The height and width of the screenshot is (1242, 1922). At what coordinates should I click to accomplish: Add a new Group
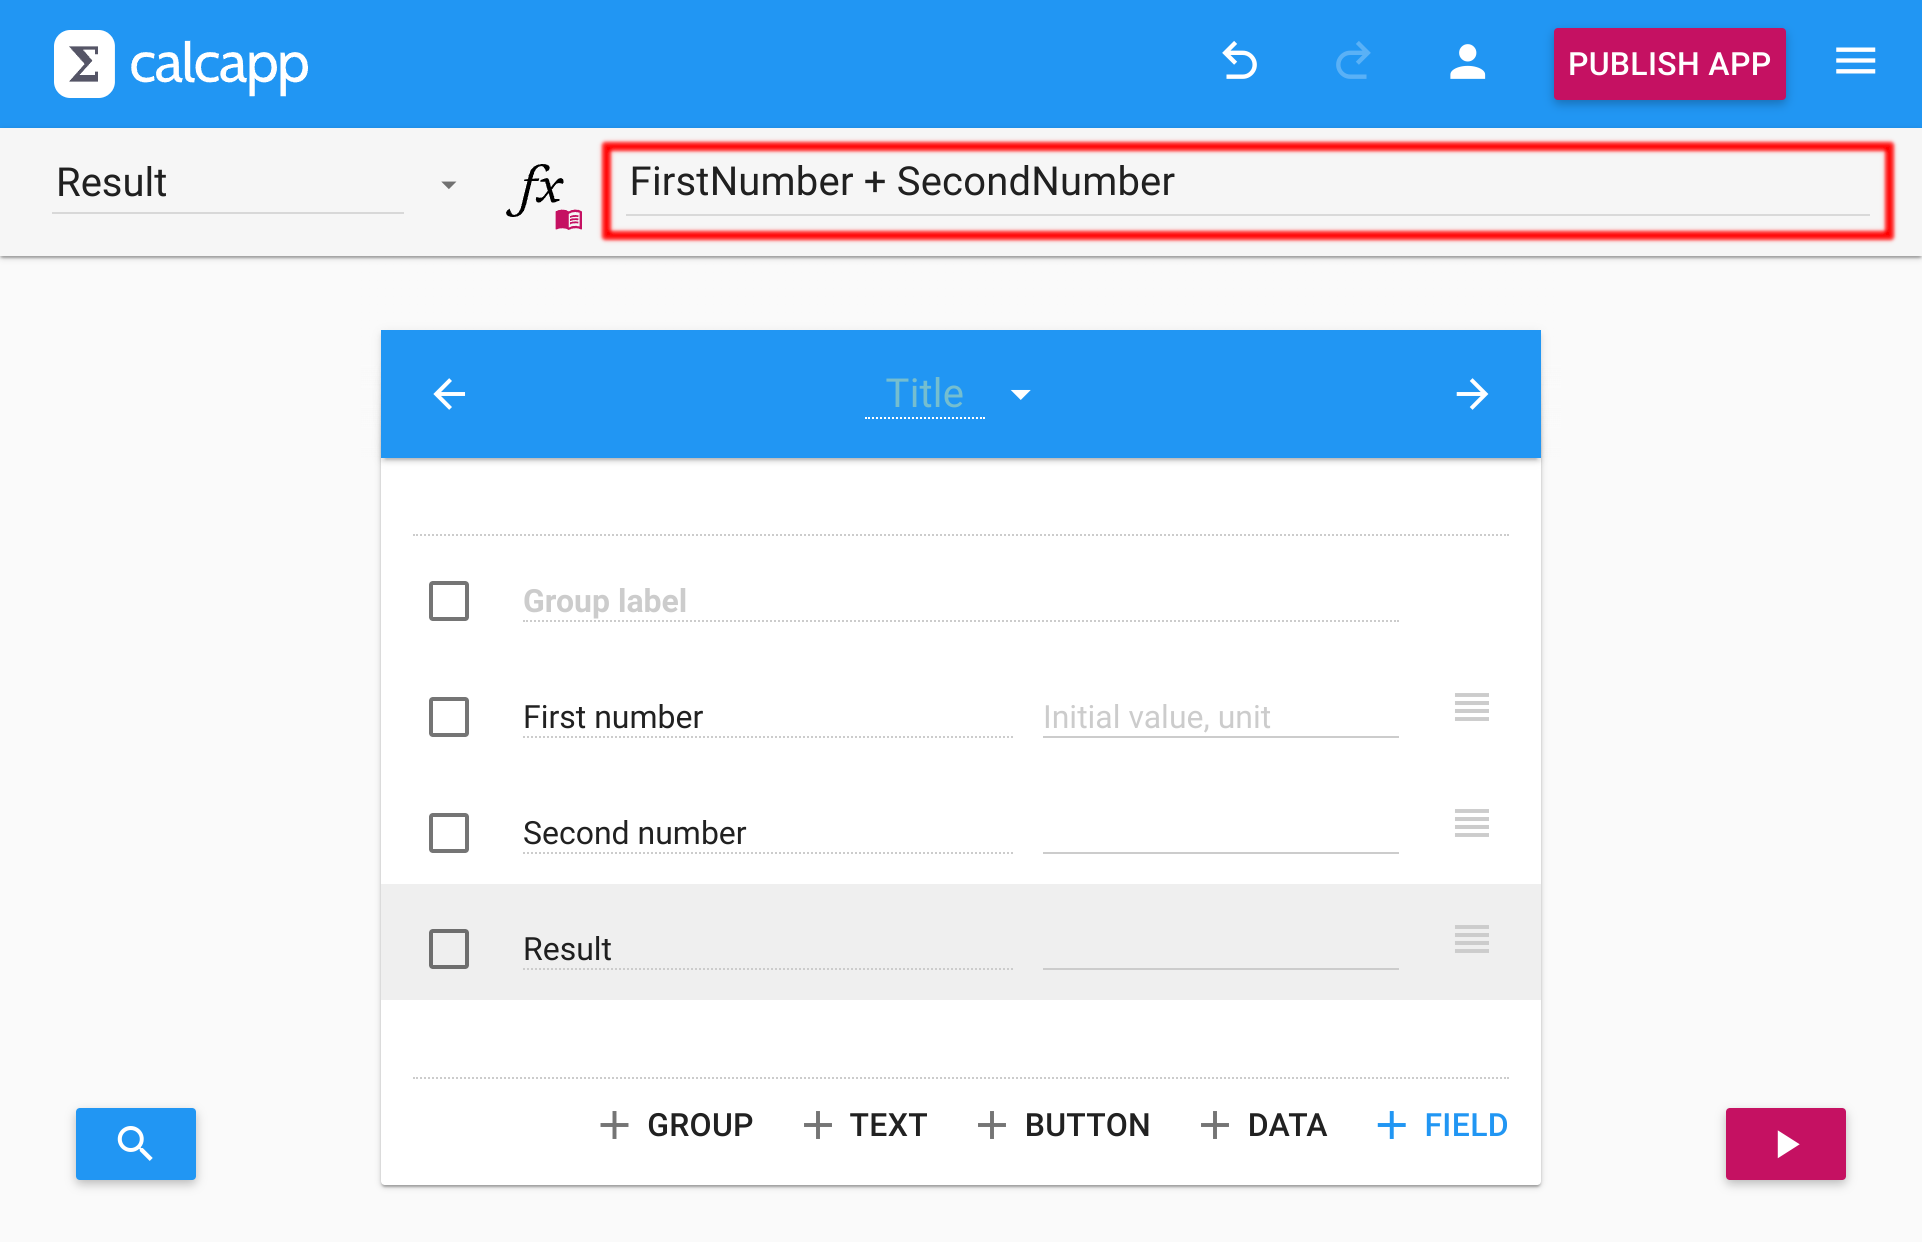point(676,1125)
